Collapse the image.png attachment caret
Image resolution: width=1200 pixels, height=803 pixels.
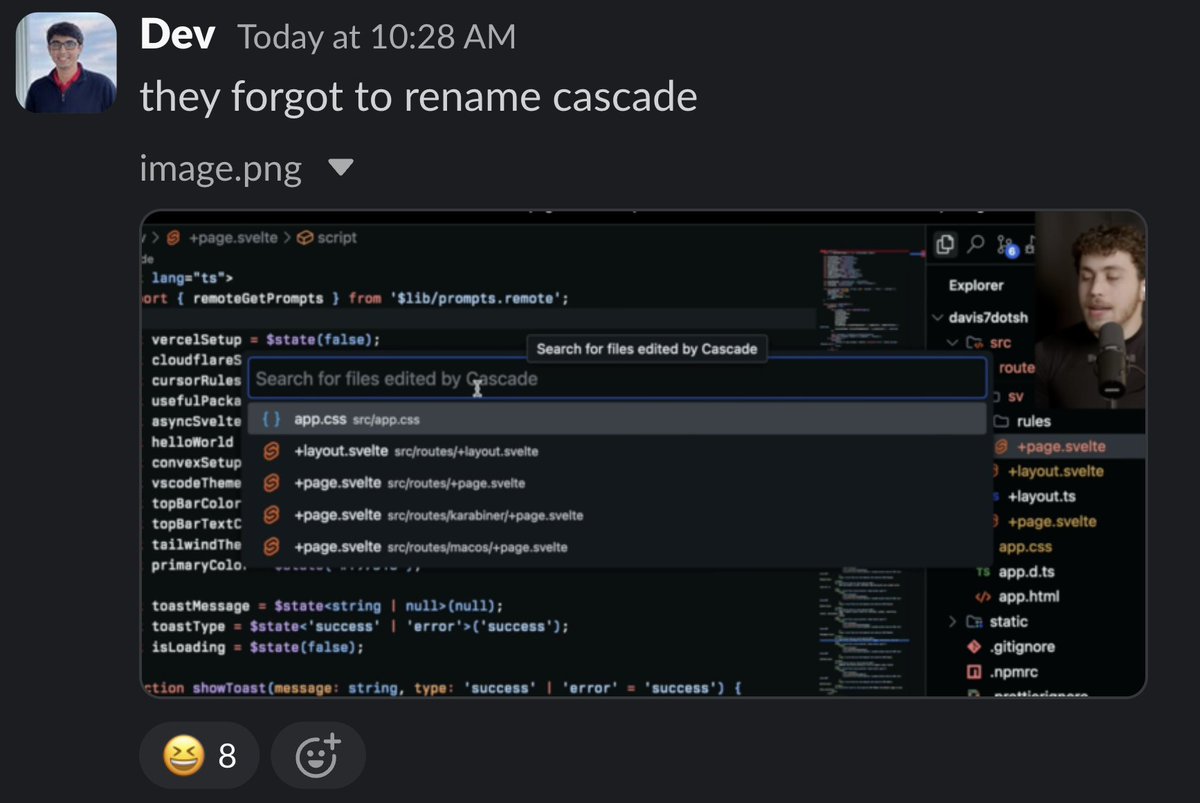pos(341,168)
